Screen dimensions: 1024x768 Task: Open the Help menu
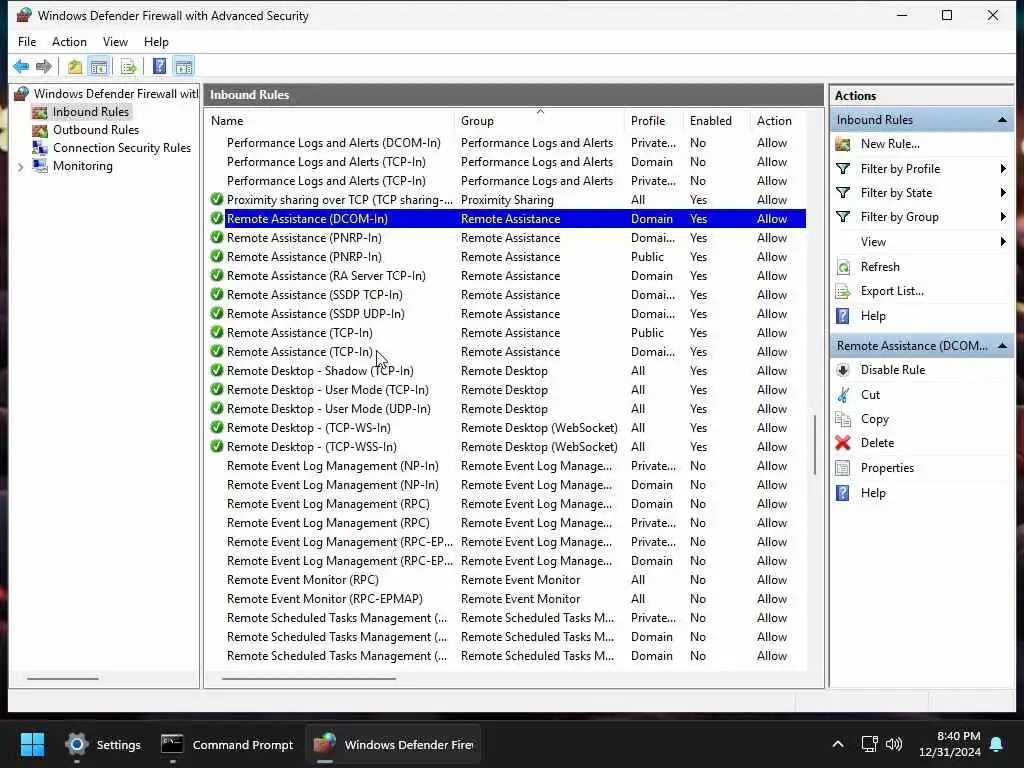pos(156,42)
